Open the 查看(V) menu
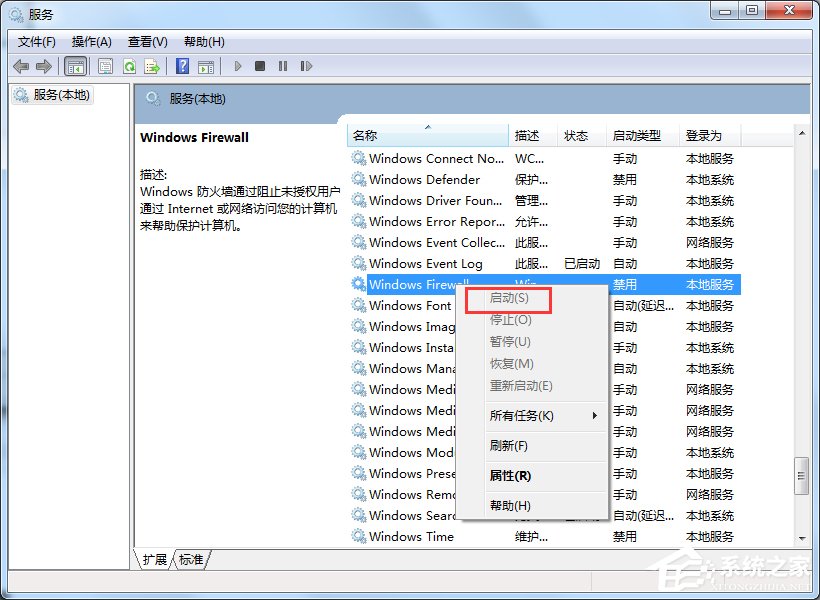820x600 pixels. [x=146, y=41]
